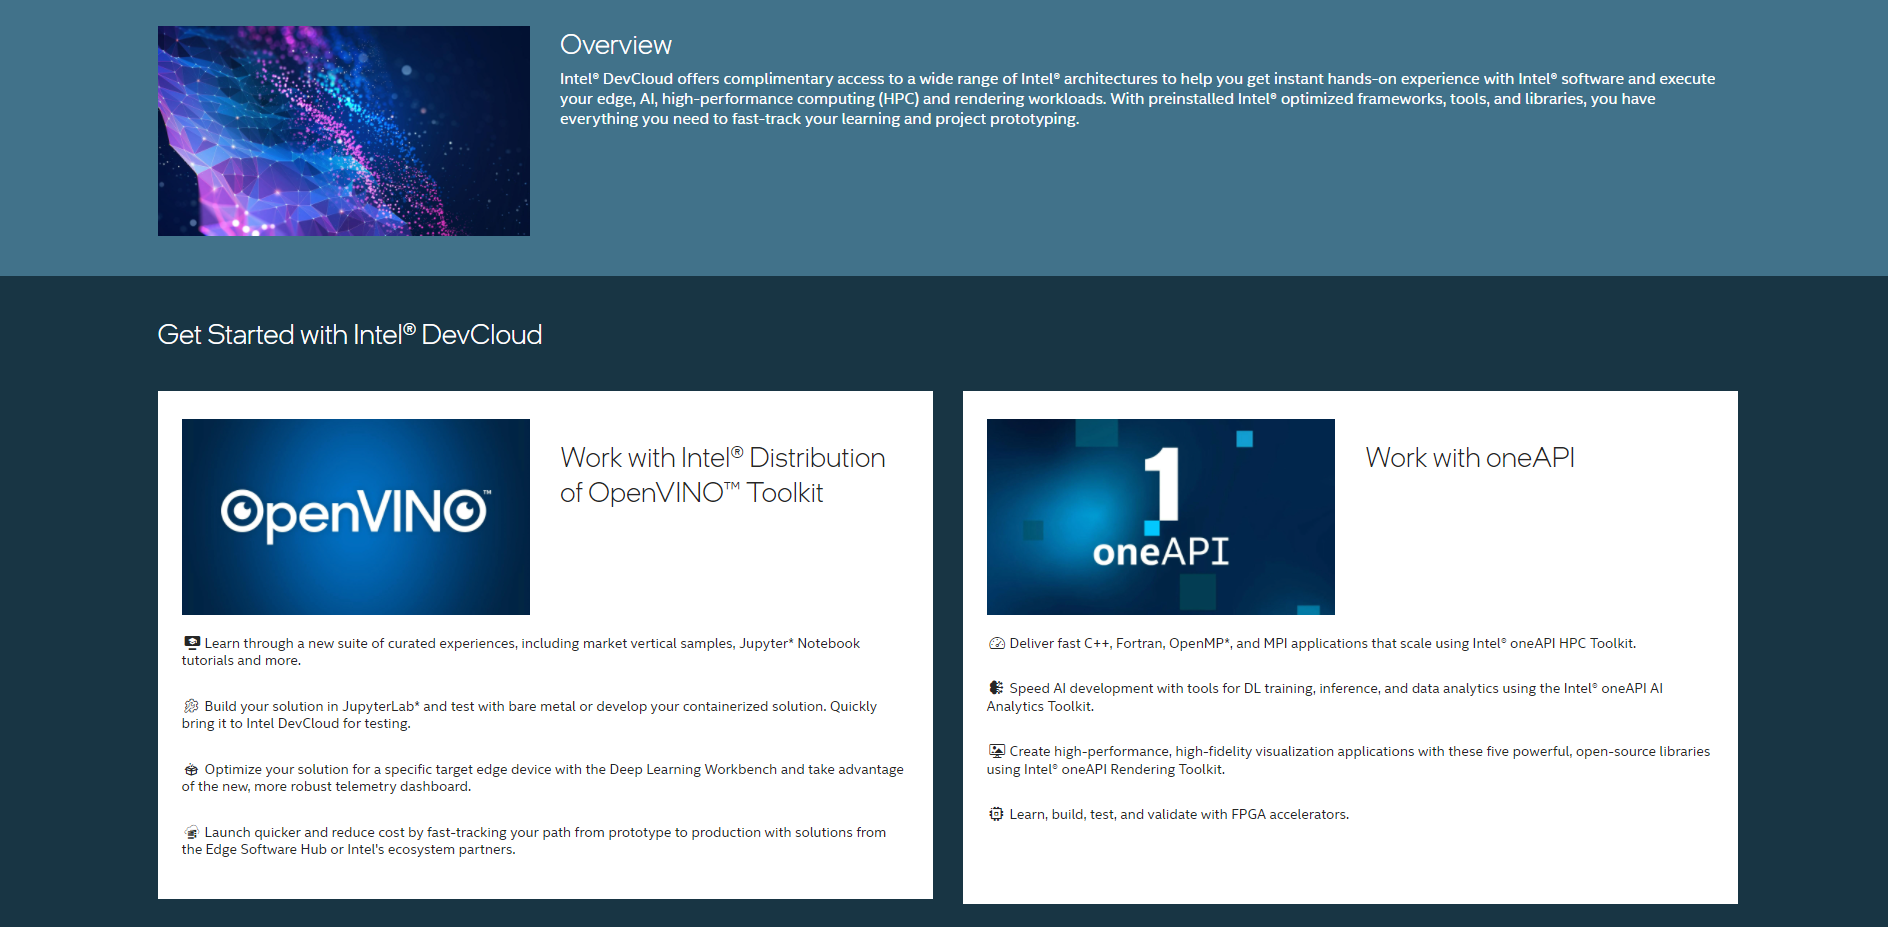Click the icon beside Build your solution in JupyterLab
This screenshot has width=1888, height=927.
[192, 706]
